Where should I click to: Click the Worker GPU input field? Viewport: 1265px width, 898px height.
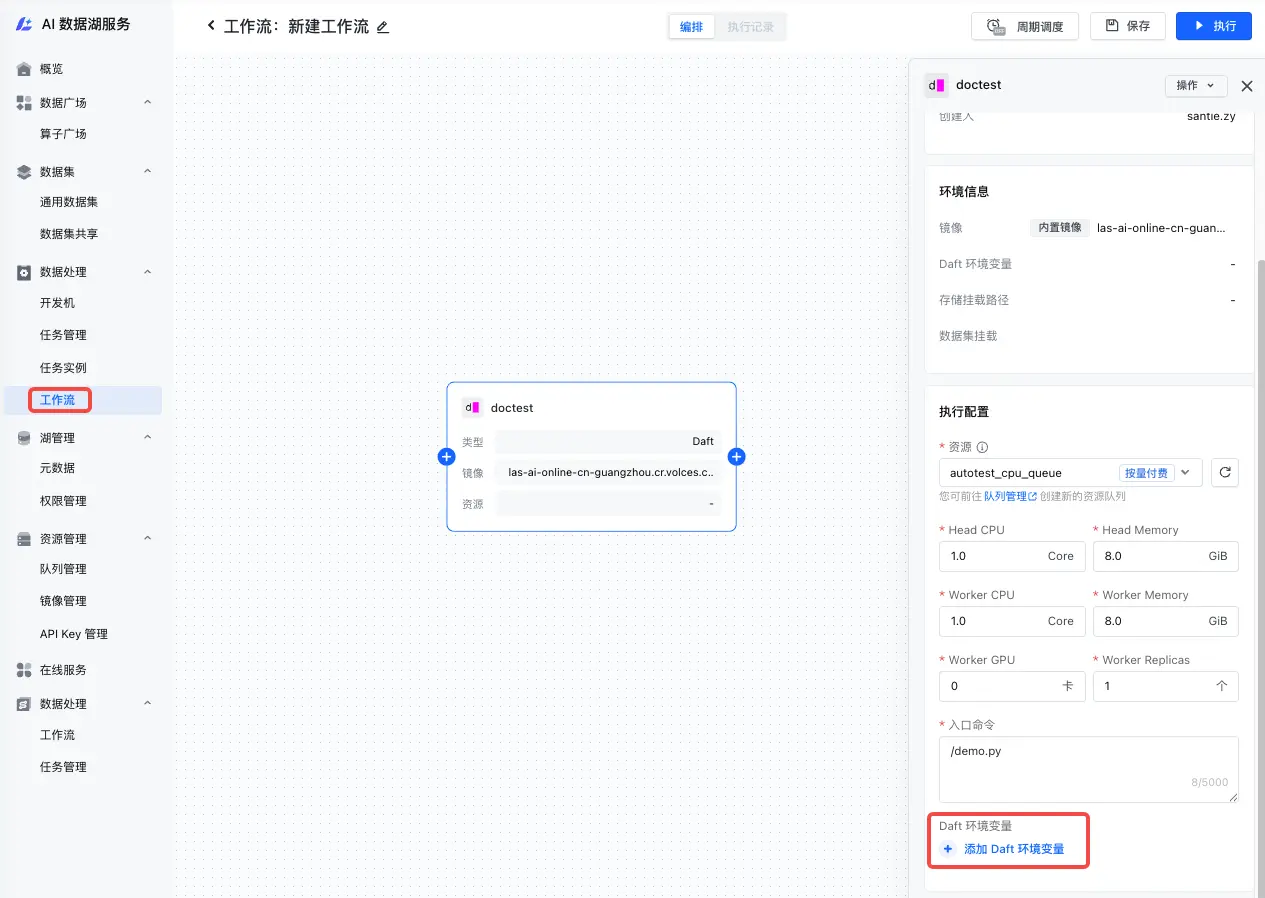click(1012, 686)
